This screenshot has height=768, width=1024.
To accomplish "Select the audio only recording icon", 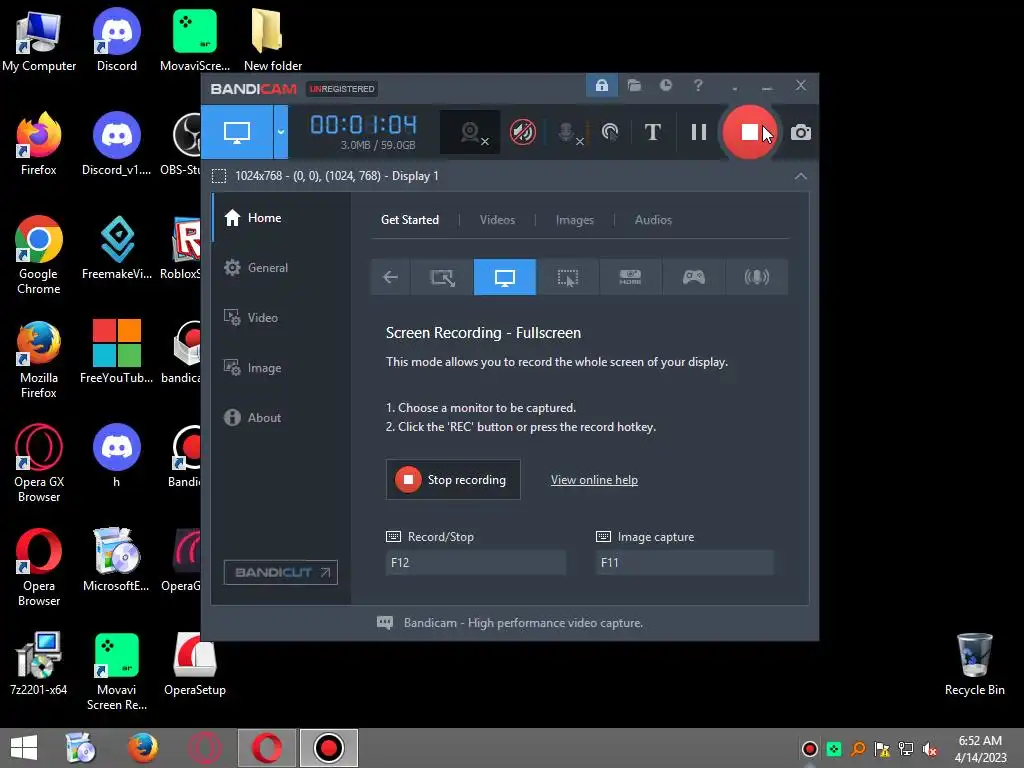I will click(x=756, y=277).
